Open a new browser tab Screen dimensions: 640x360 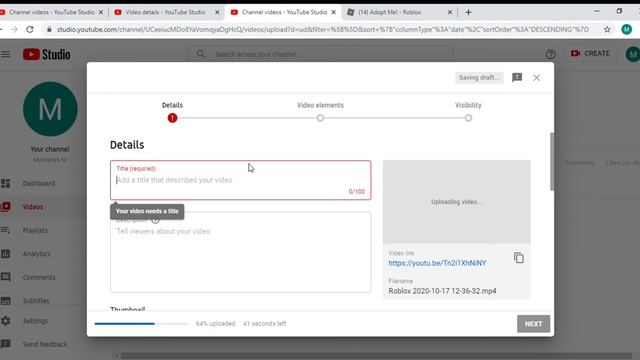coord(468,12)
